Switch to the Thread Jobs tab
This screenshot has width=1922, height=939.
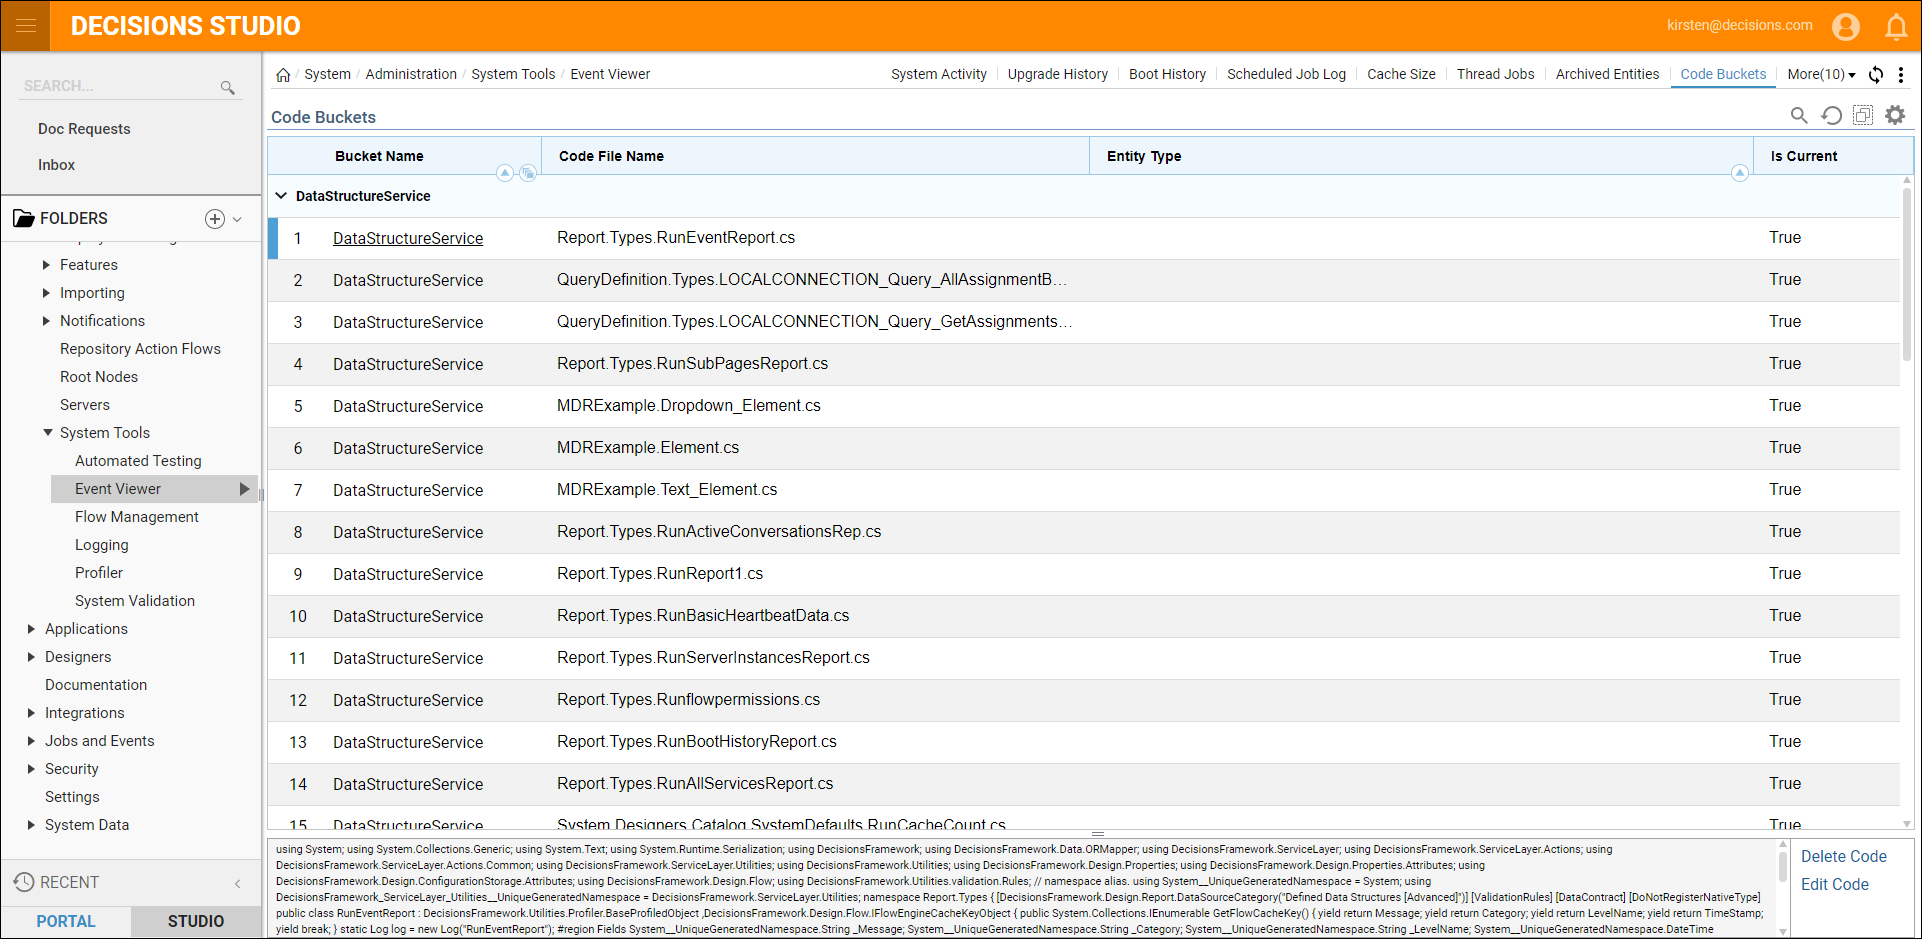(1495, 74)
